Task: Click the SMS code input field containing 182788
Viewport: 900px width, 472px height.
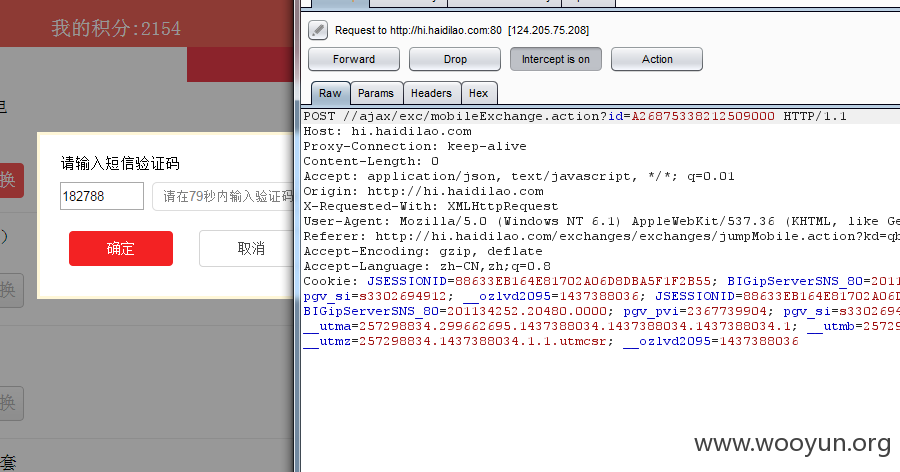Action: [102, 196]
